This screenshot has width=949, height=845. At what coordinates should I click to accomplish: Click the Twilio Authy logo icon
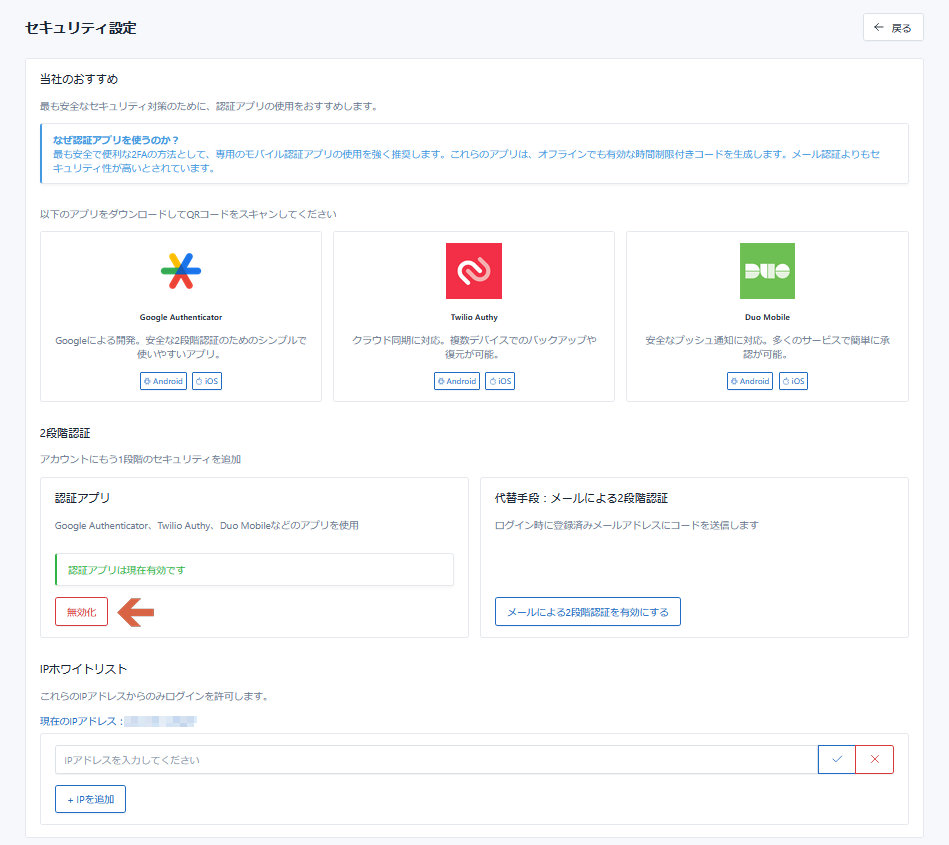[x=473, y=271]
